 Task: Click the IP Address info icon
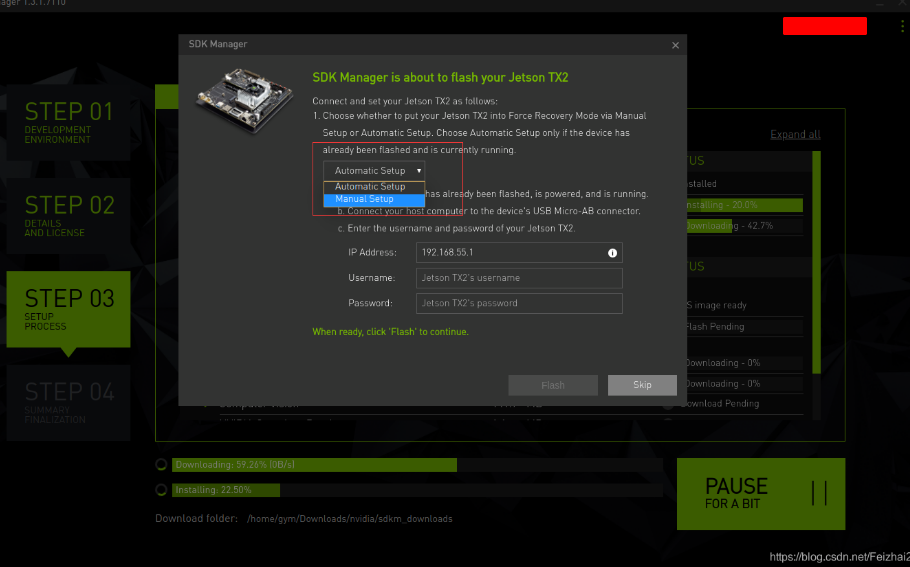pyautogui.click(x=612, y=253)
